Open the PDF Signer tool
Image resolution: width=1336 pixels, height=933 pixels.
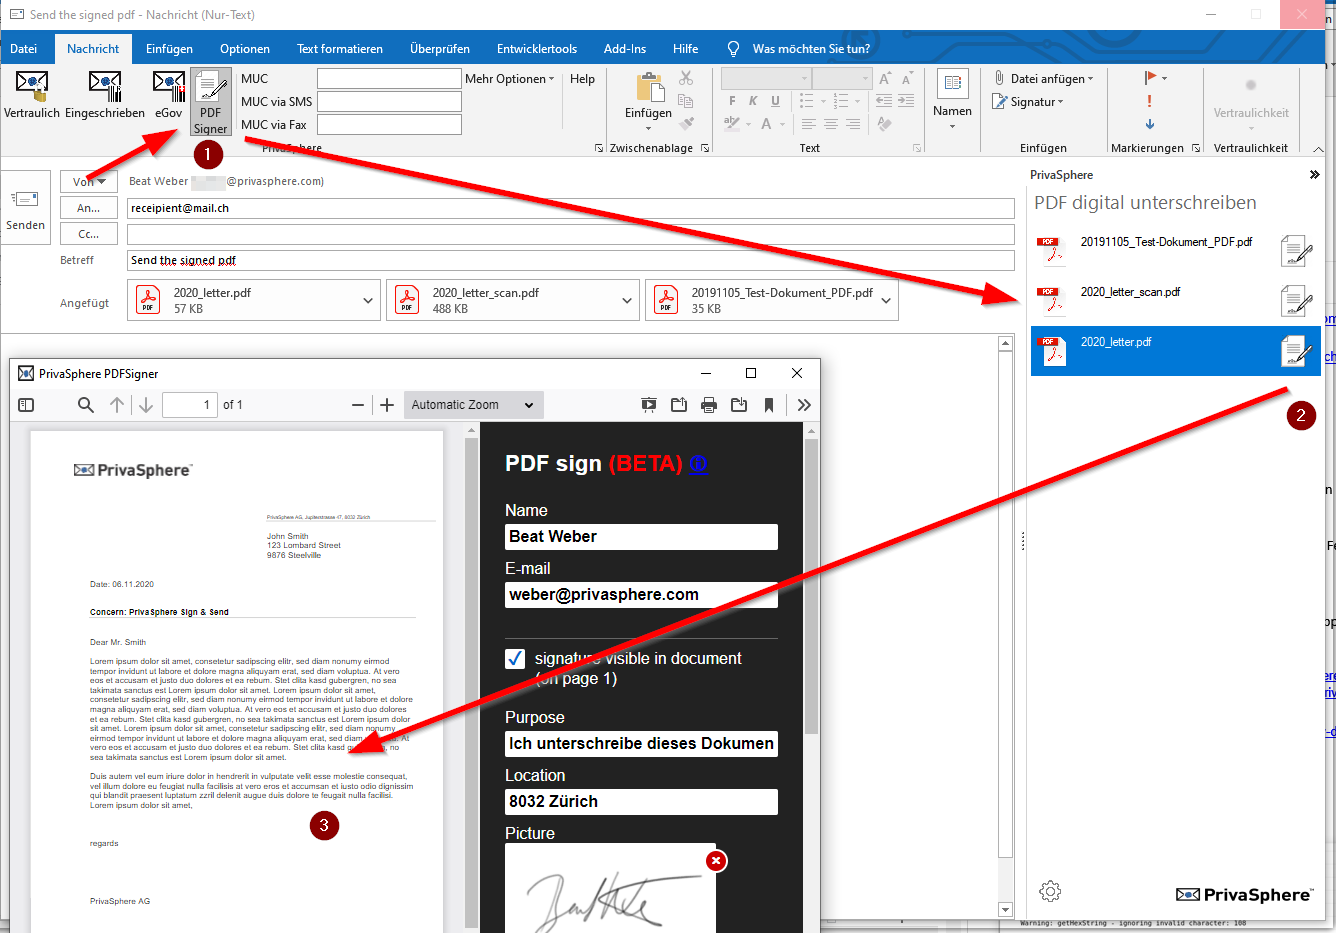pyautogui.click(x=211, y=101)
